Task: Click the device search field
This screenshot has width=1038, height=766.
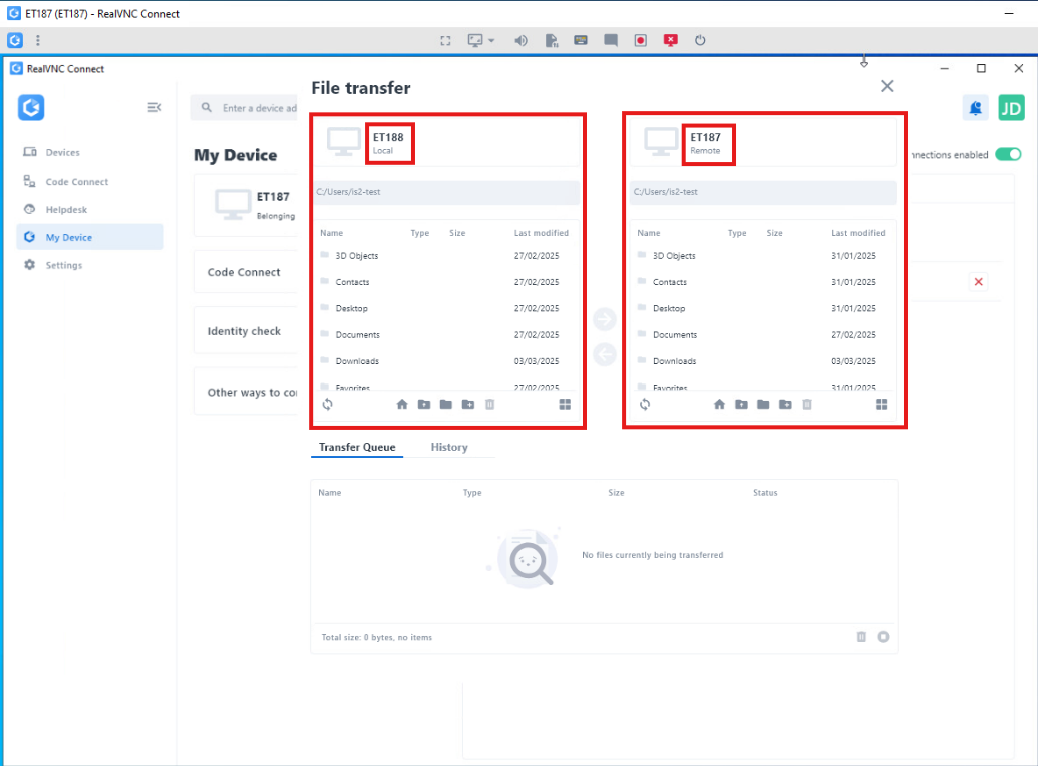Action: pos(245,108)
